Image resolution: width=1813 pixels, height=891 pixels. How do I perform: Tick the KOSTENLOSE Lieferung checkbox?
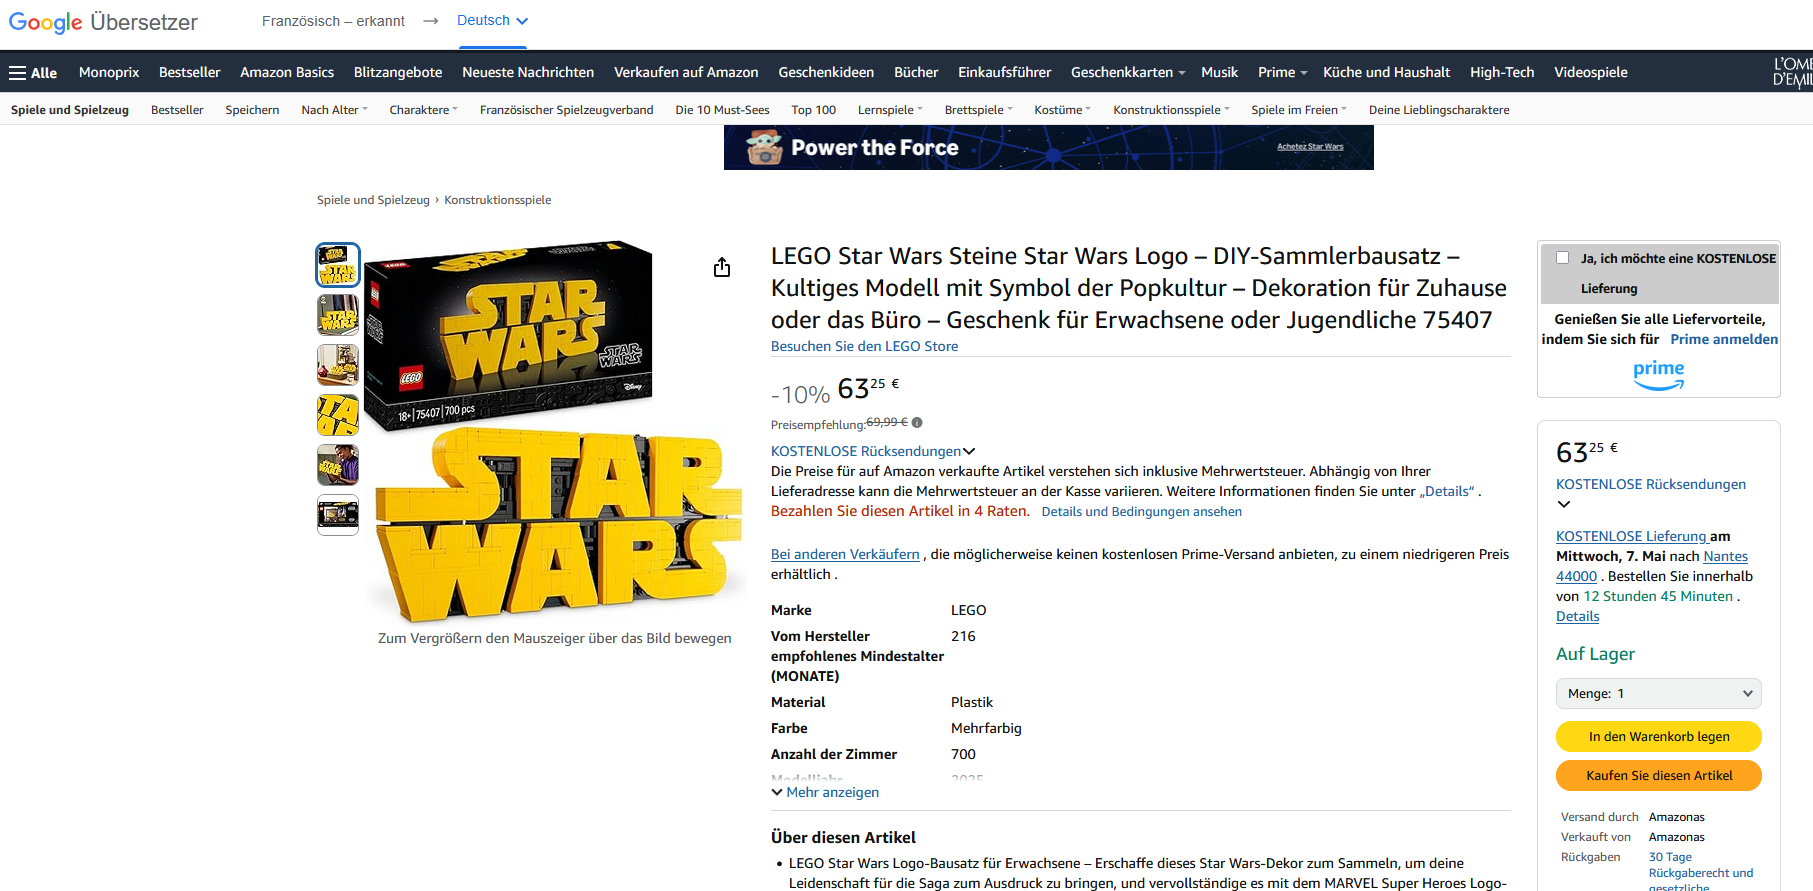pos(1562,258)
